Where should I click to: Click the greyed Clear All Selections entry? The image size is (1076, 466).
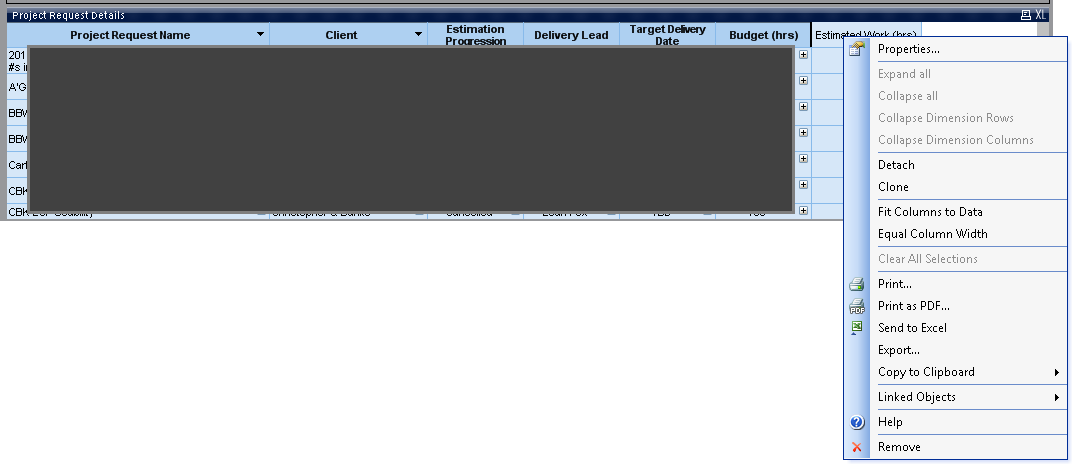968,259
